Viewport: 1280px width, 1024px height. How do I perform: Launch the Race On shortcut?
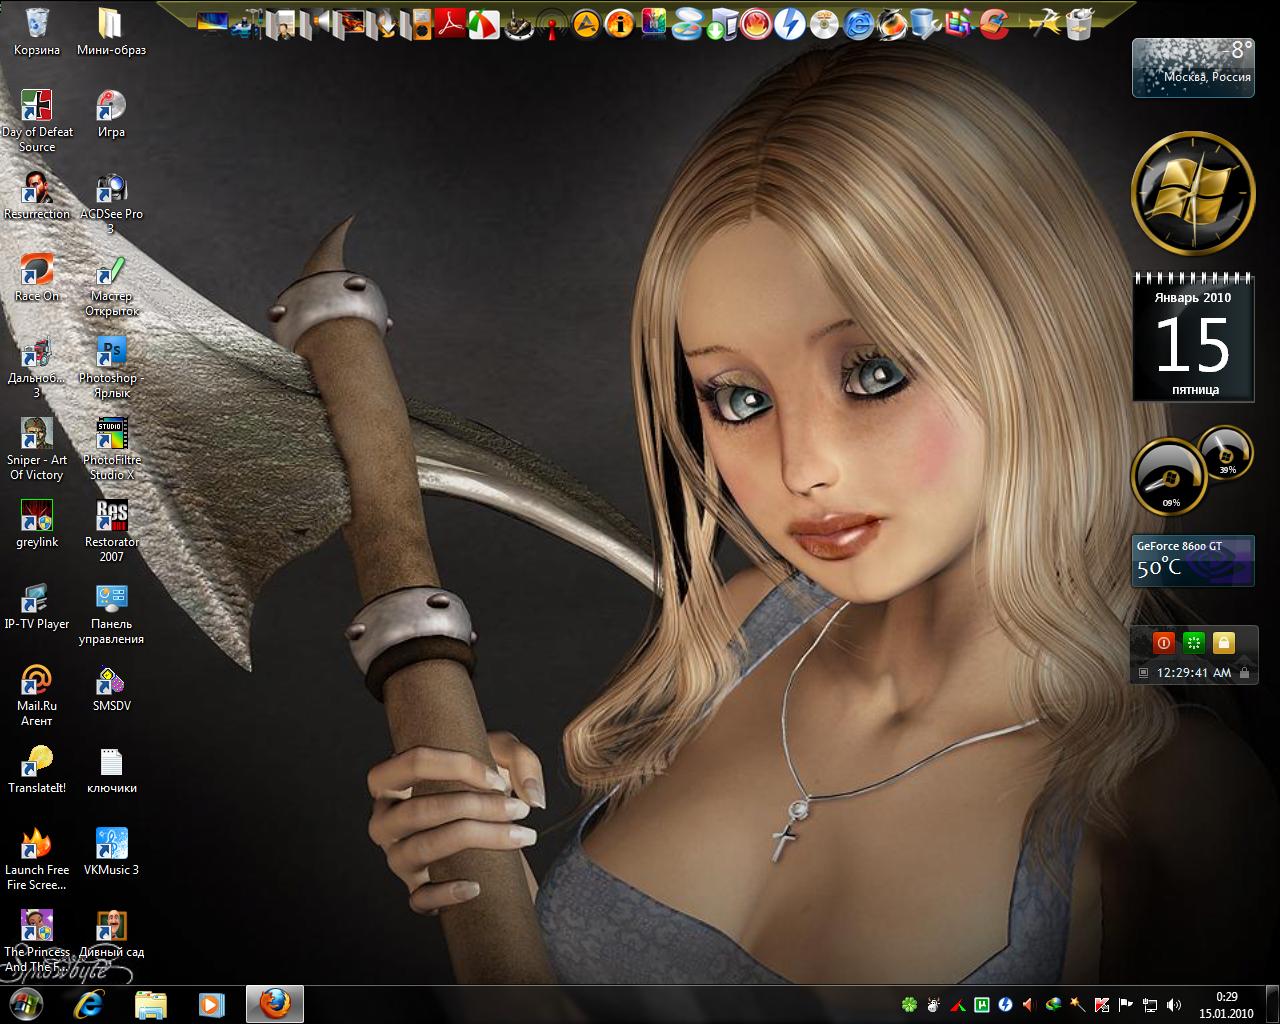click(x=37, y=277)
